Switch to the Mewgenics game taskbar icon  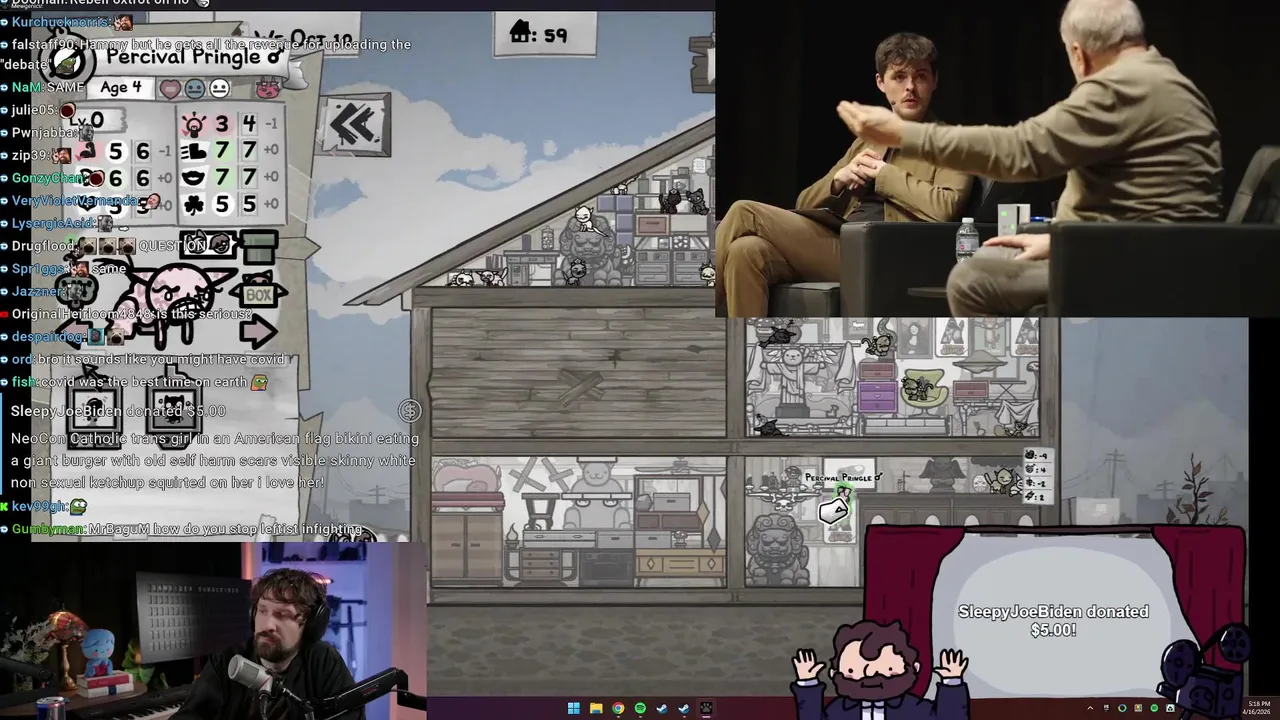point(706,708)
